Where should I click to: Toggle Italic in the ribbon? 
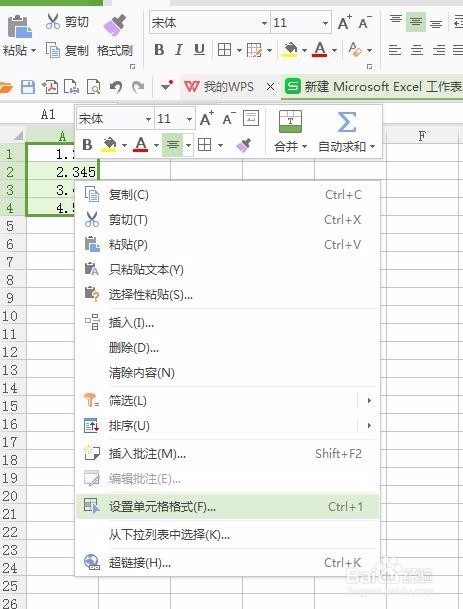coord(179,50)
